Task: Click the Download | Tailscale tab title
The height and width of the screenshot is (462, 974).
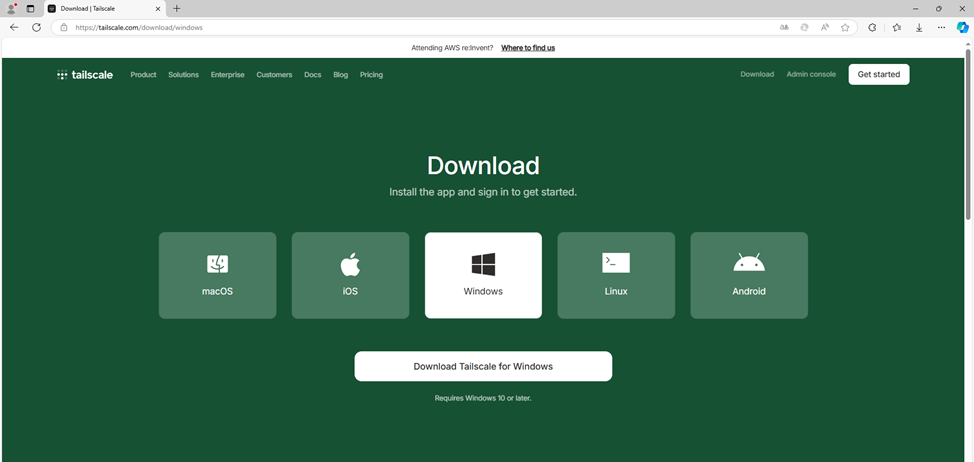Action: pos(88,9)
